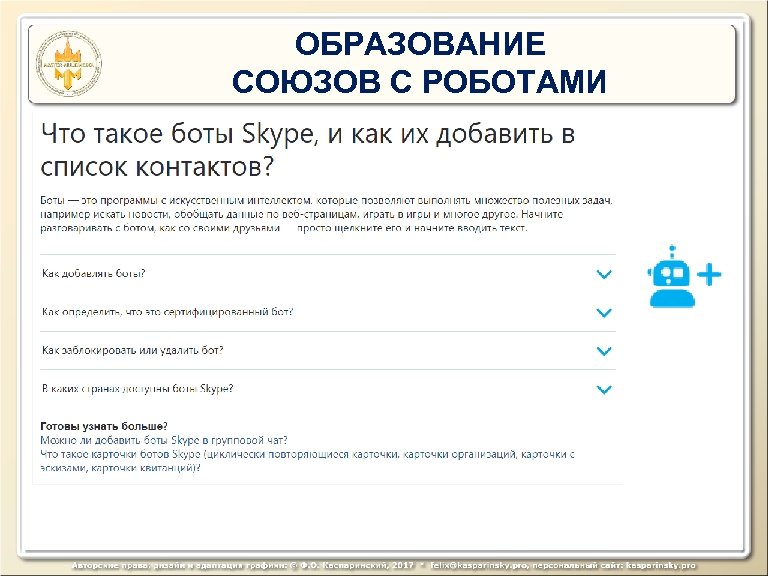The height and width of the screenshot is (576, 768).
Task: Expand chevron for 'Как определить, что это сертифицированный бот?'
Action: coord(604,312)
